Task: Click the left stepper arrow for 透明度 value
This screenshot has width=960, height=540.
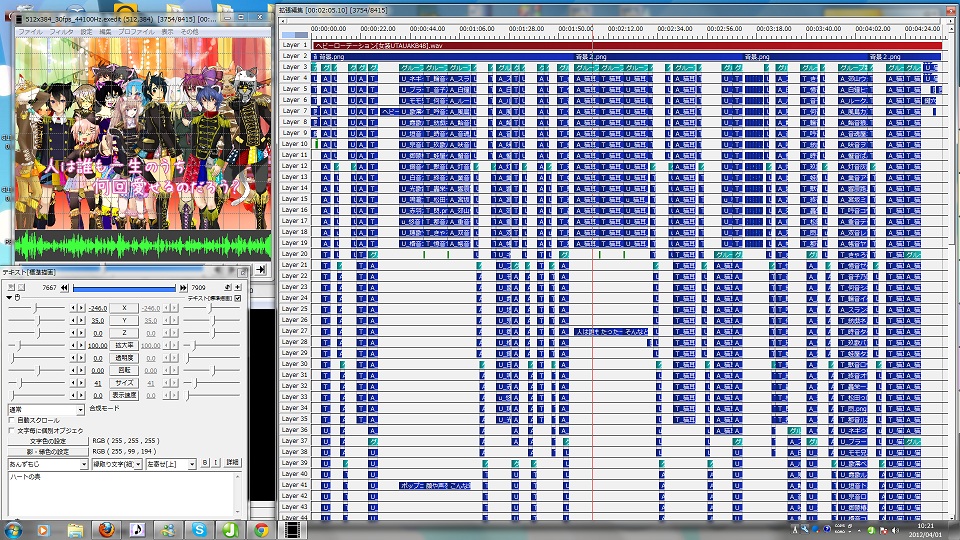Action: click(x=74, y=358)
